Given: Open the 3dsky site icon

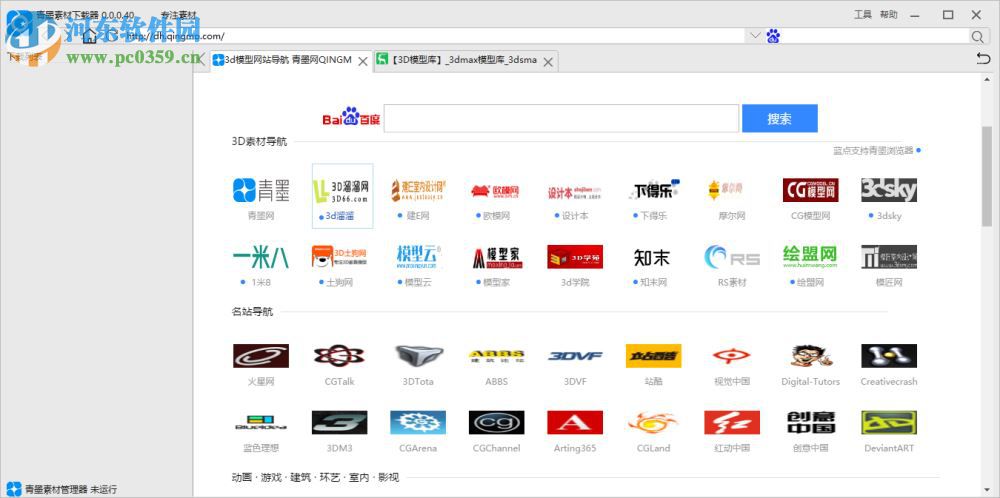Looking at the screenshot, I should [889, 190].
